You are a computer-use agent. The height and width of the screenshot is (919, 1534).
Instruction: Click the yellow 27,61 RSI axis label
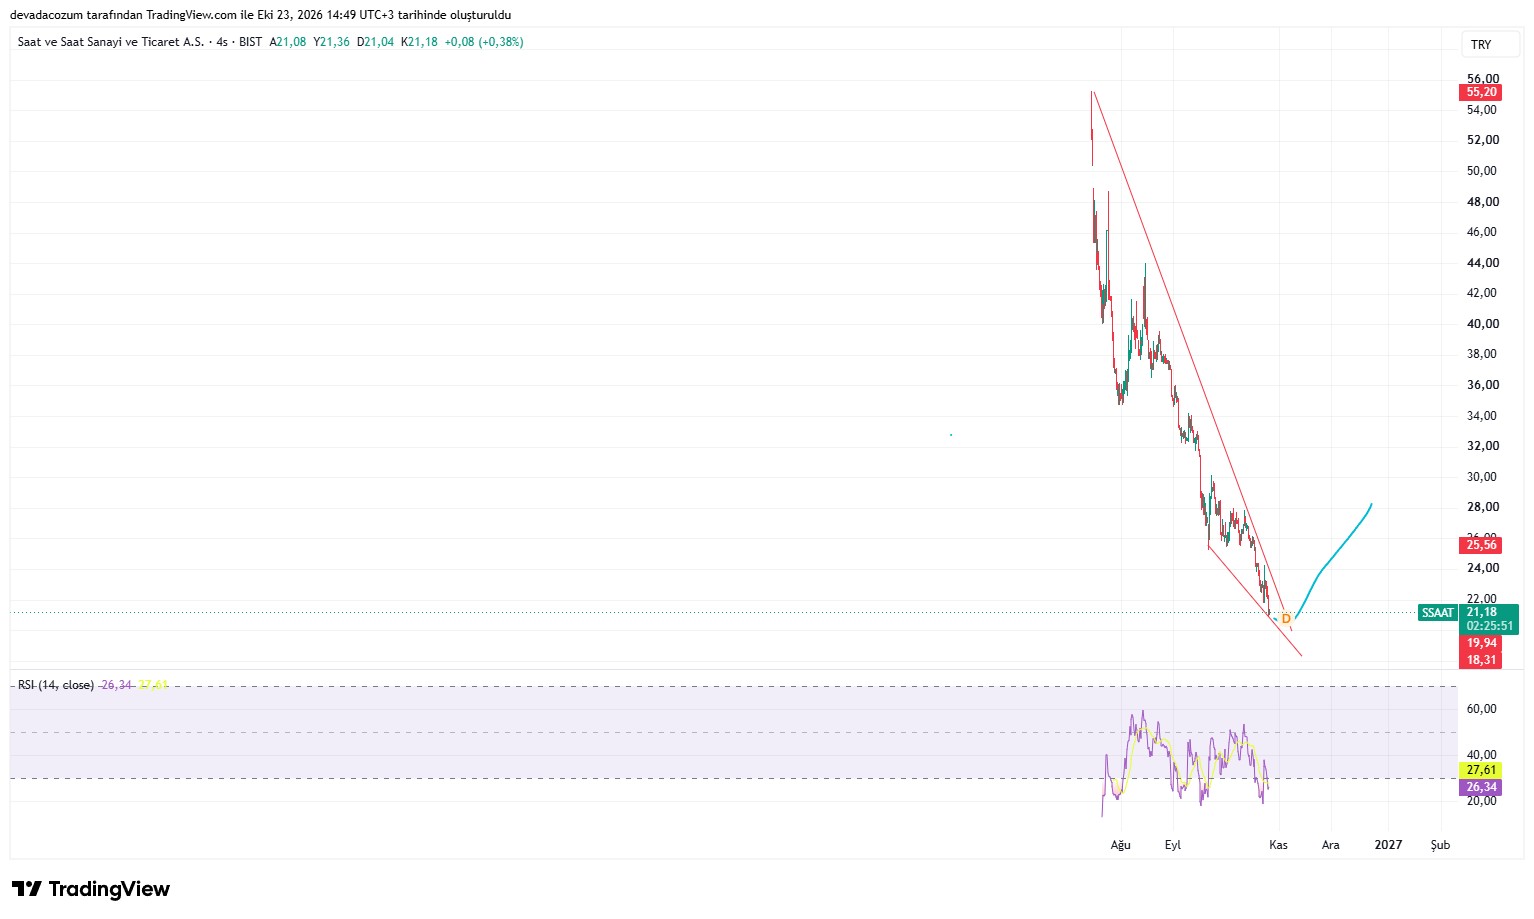pos(1481,770)
